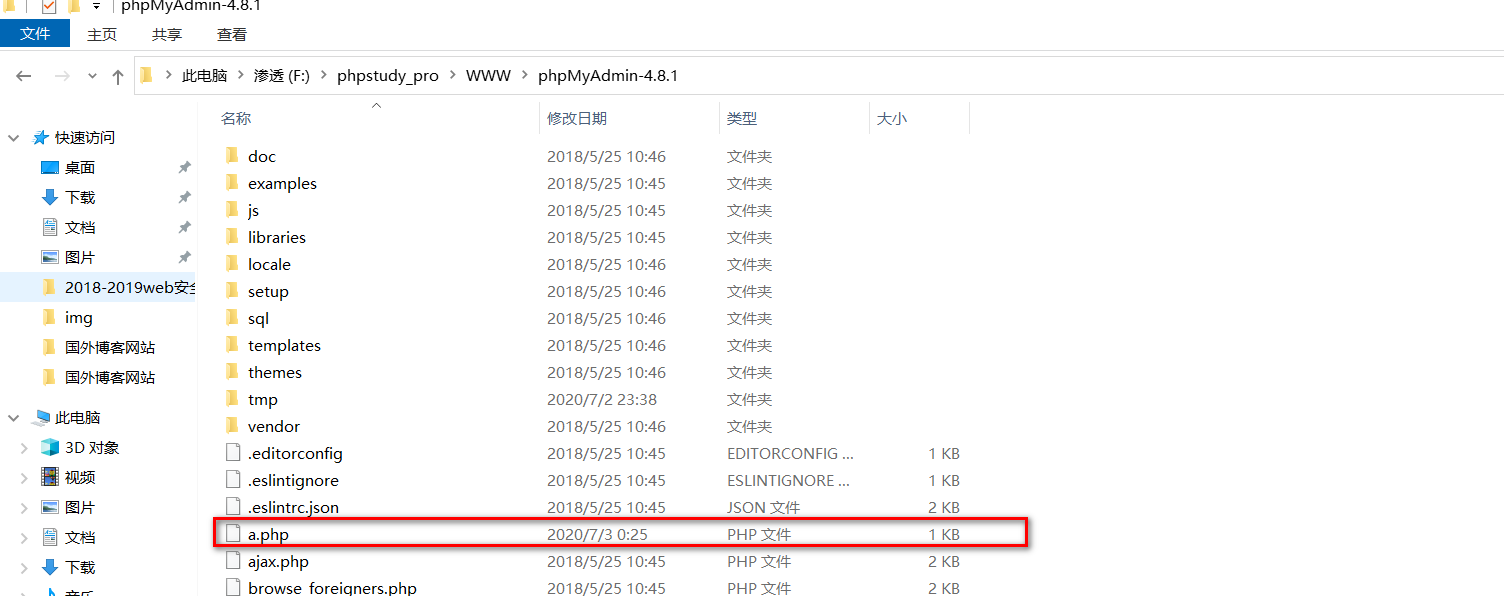The width and height of the screenshot is (1504, 596).
Task: Click 渗透 (F:) in the address bar
Action: (282, 76)
